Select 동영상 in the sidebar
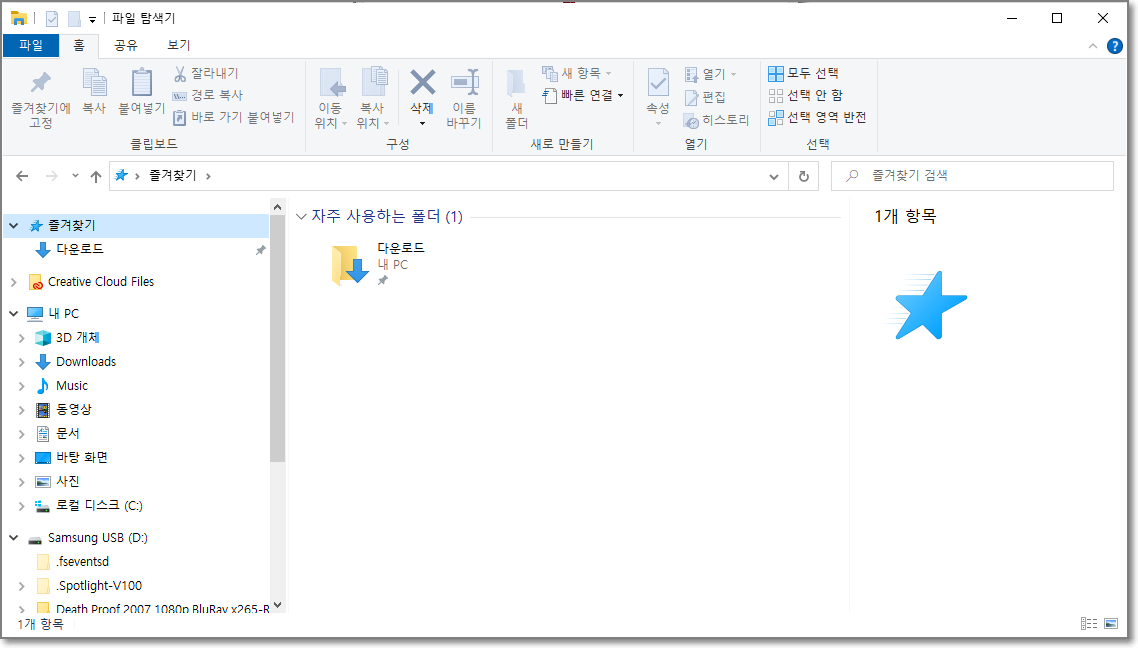1138x648 pixels. click(x=74, y=409)
